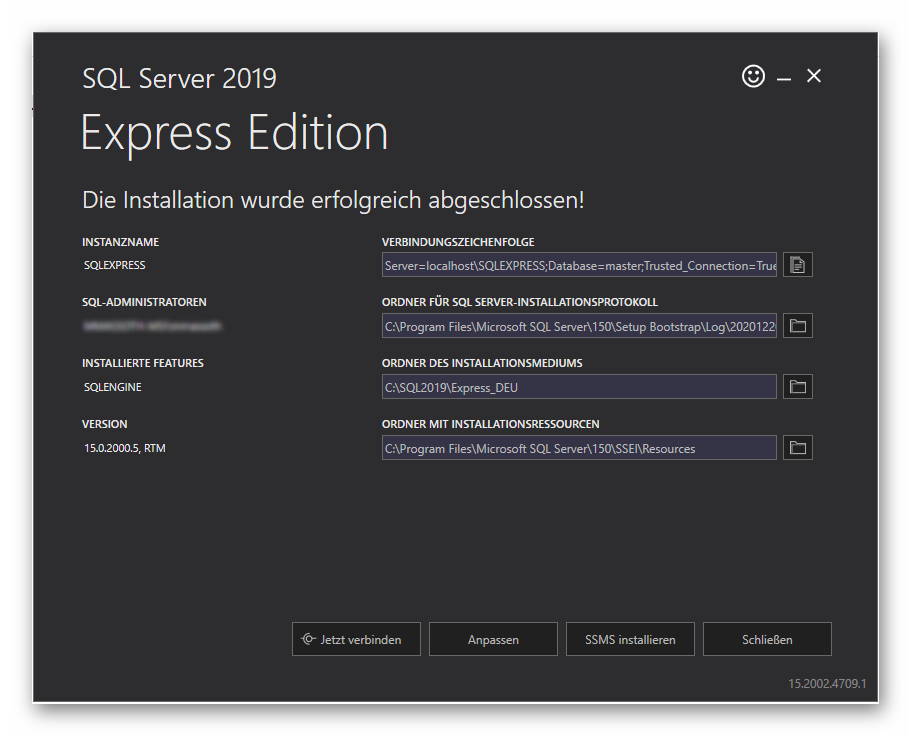The image size is (911, 736).
Task: Click the Setup Bootstrap log path field
Action: [x=578, y=325]
